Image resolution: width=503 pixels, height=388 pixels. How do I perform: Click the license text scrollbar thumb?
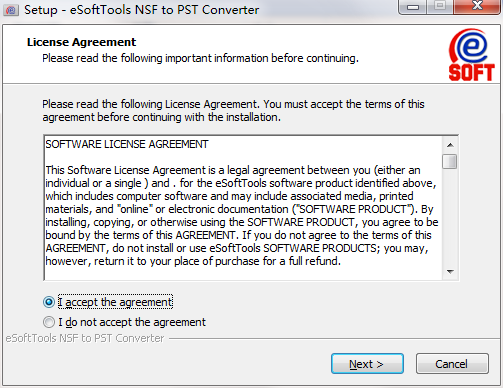450,162
